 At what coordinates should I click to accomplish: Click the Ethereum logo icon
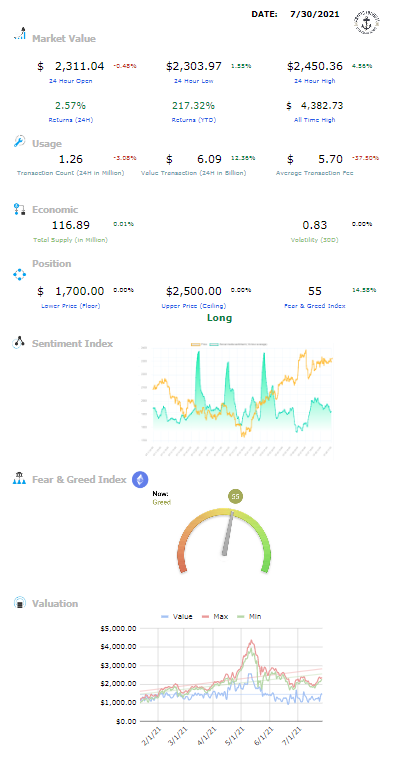coord(141,480)
